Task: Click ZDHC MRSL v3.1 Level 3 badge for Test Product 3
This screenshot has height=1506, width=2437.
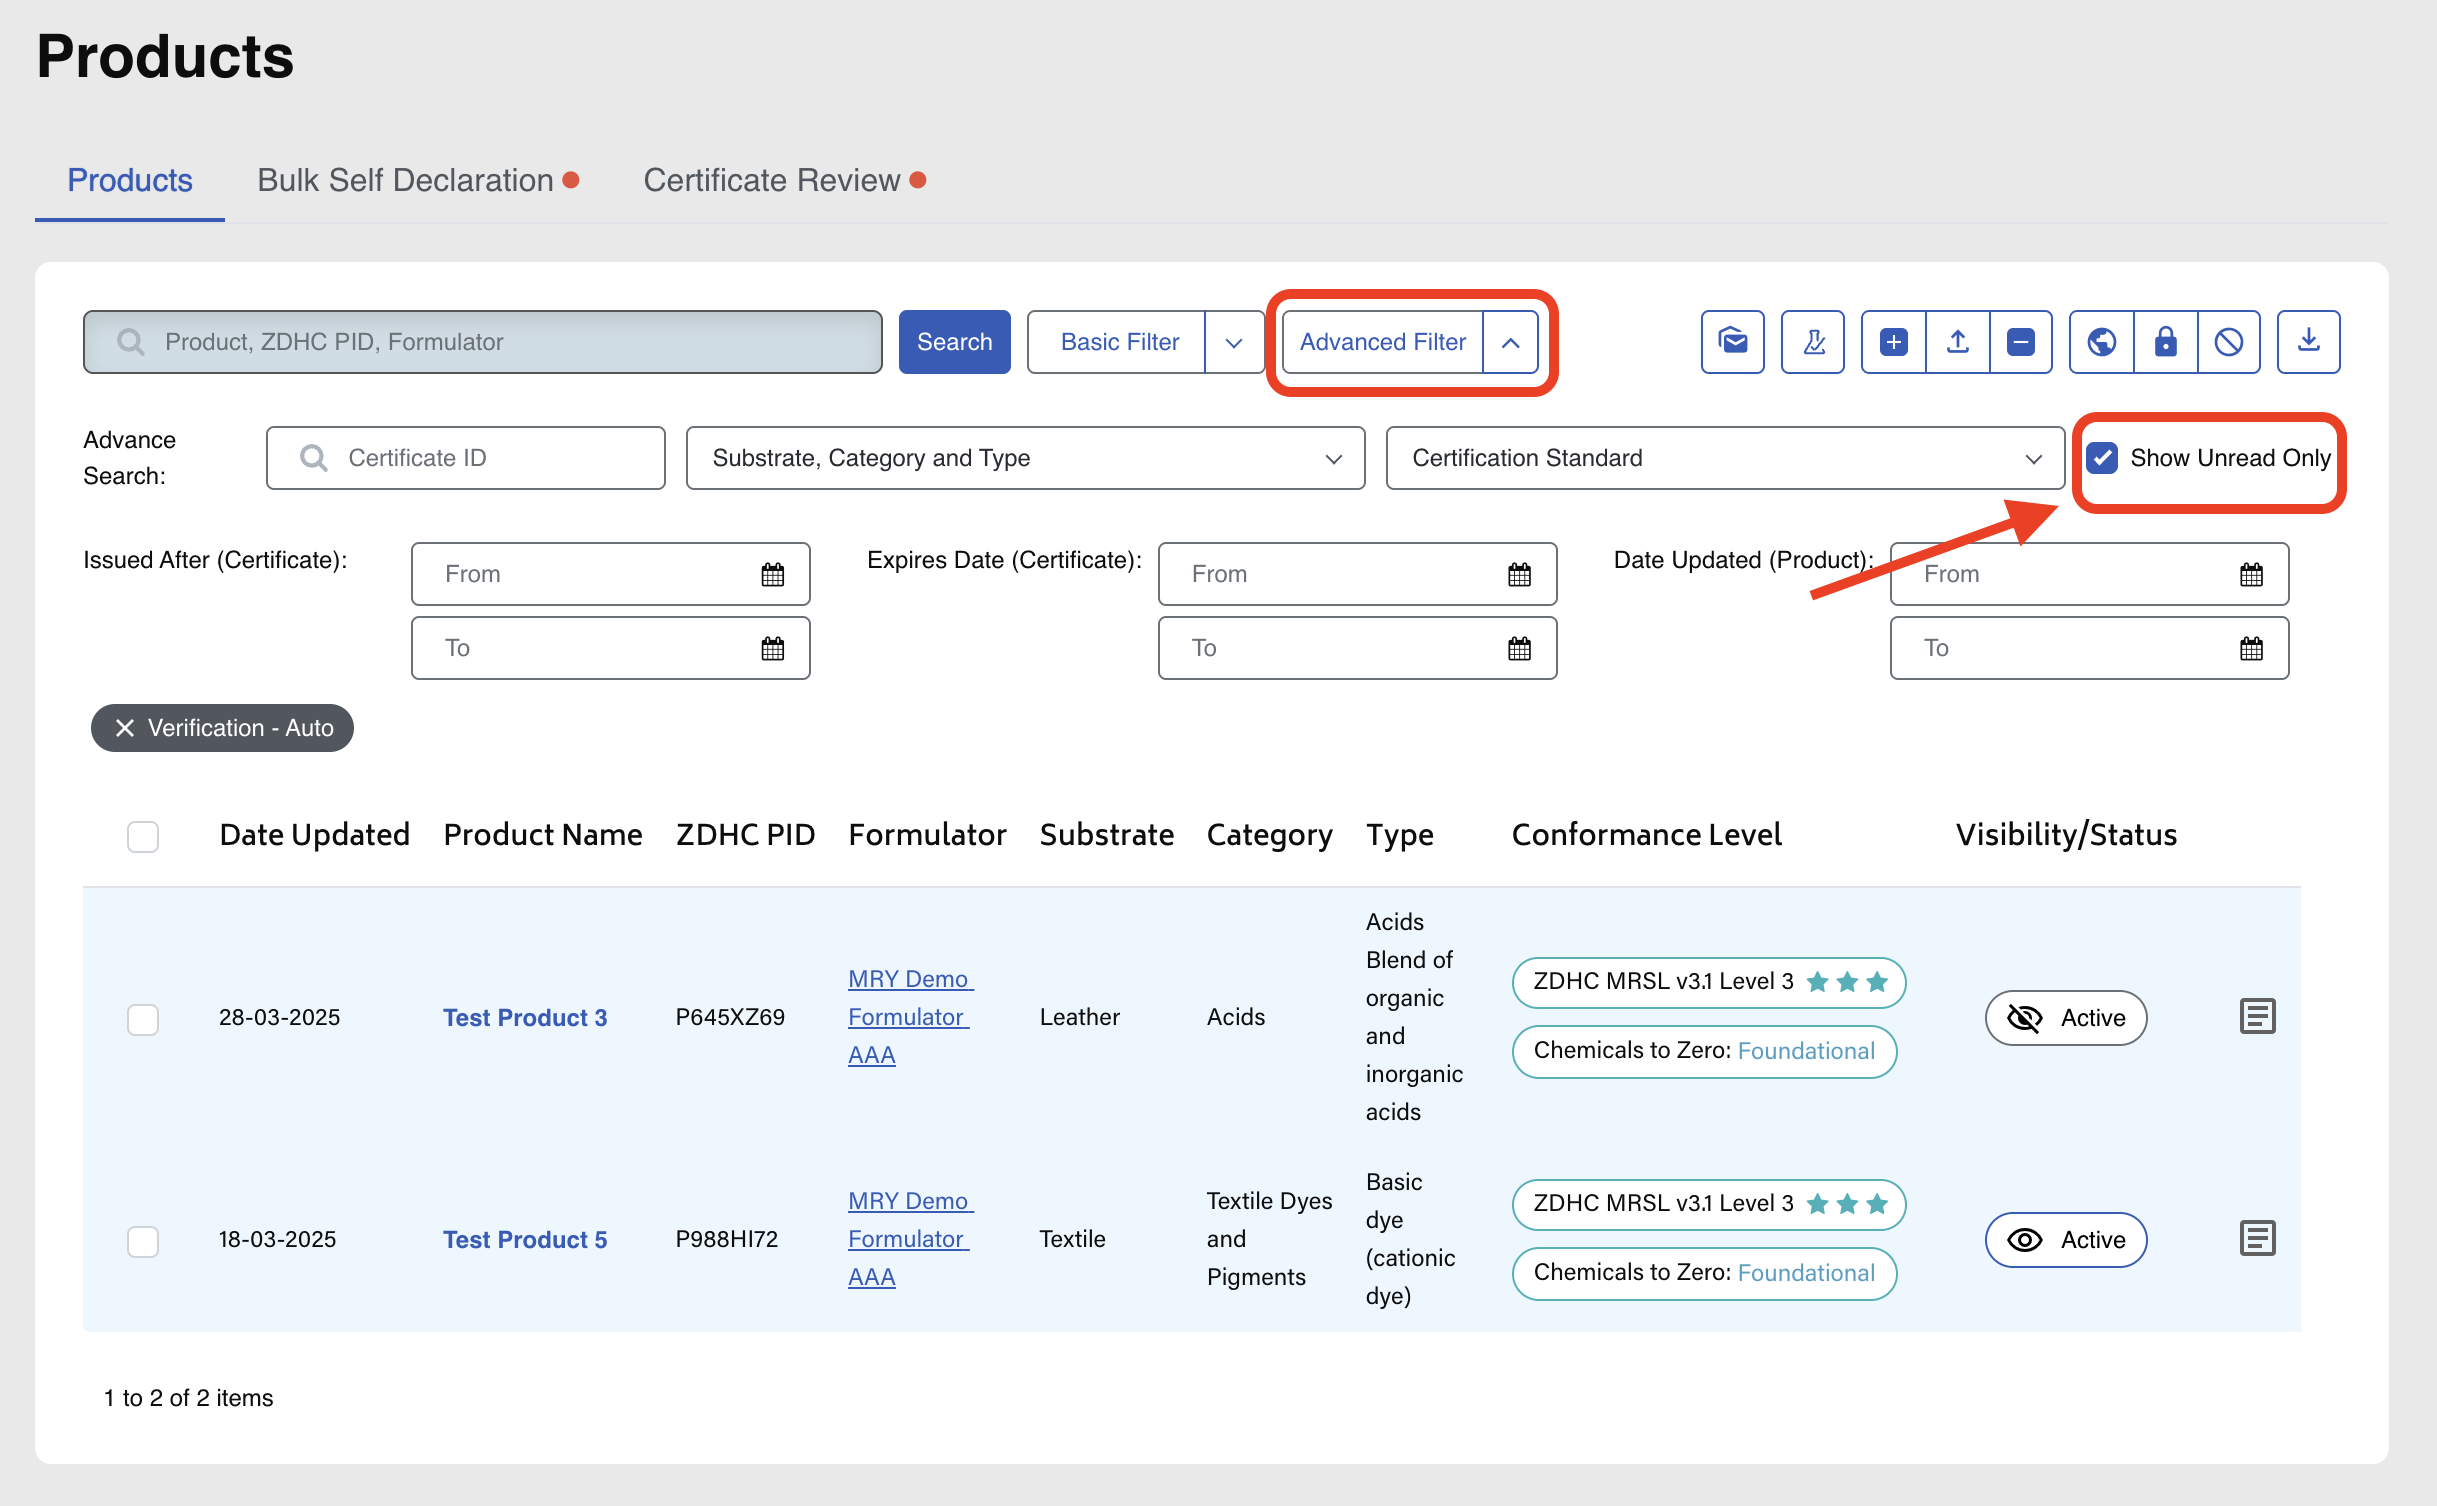Action: (x=1709, y=982)
